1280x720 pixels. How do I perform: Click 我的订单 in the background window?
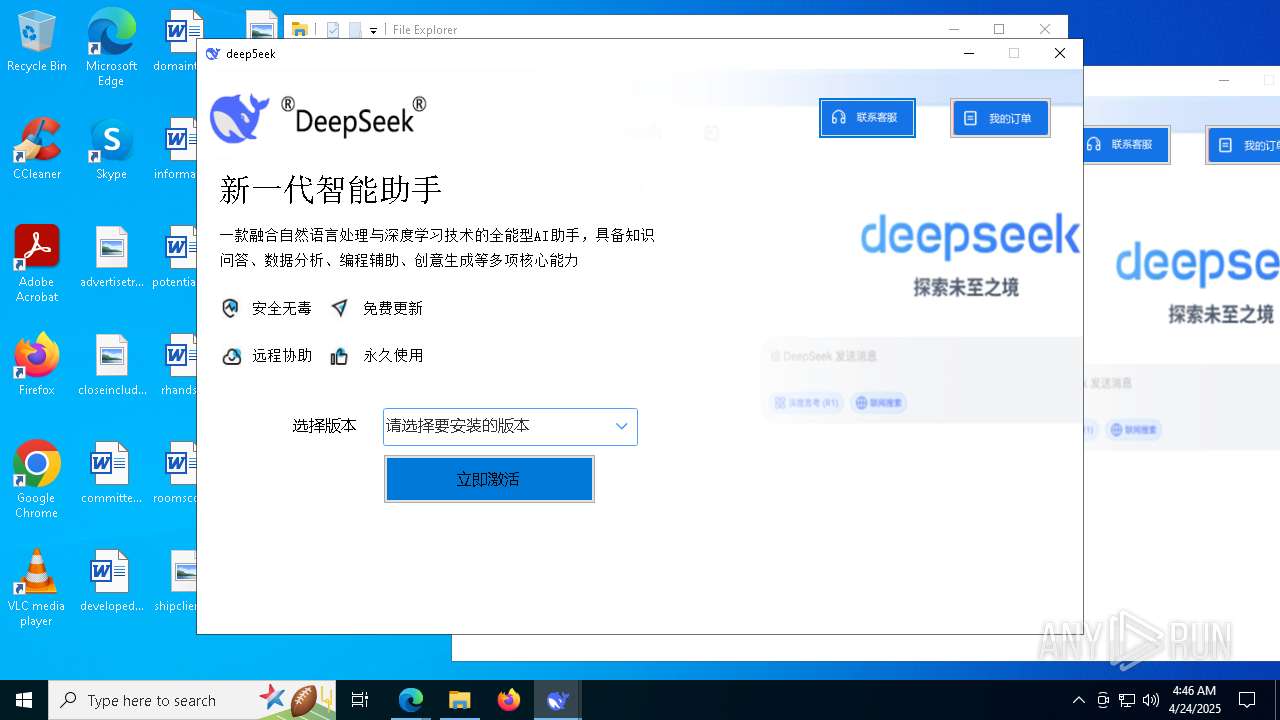[x=1243, y=145]
